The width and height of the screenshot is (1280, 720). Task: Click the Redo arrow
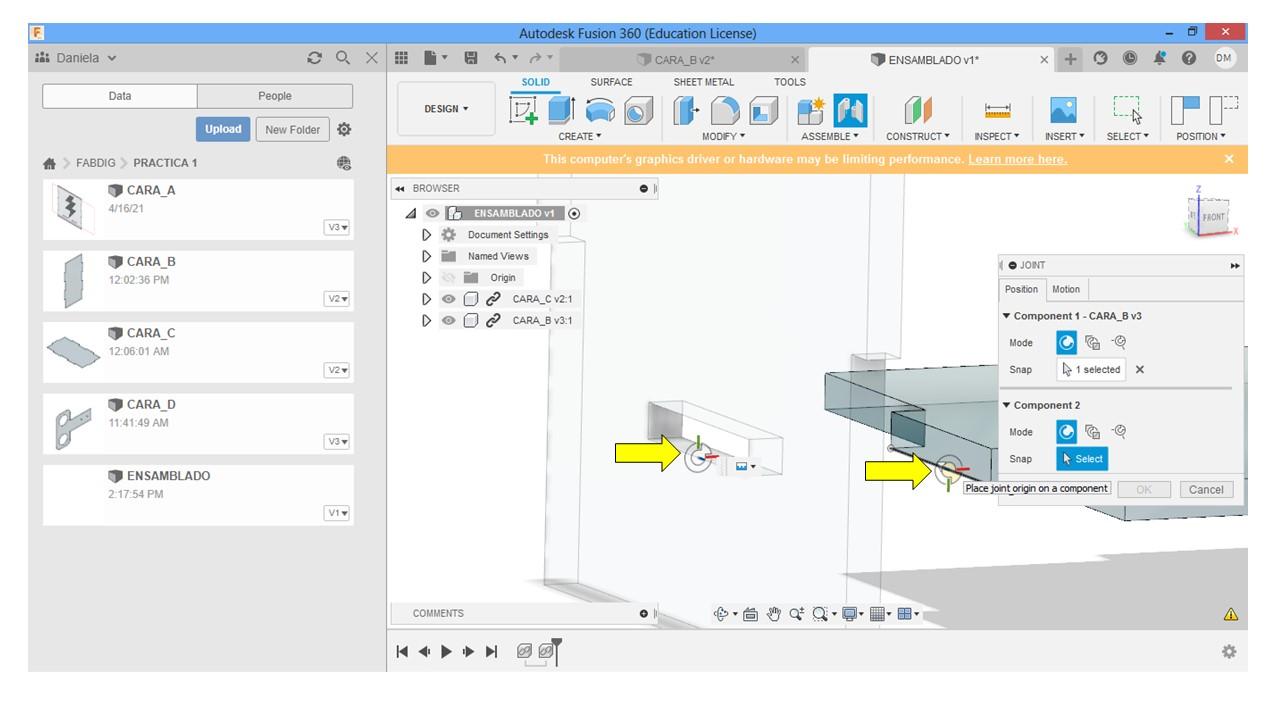coord(535,59)
